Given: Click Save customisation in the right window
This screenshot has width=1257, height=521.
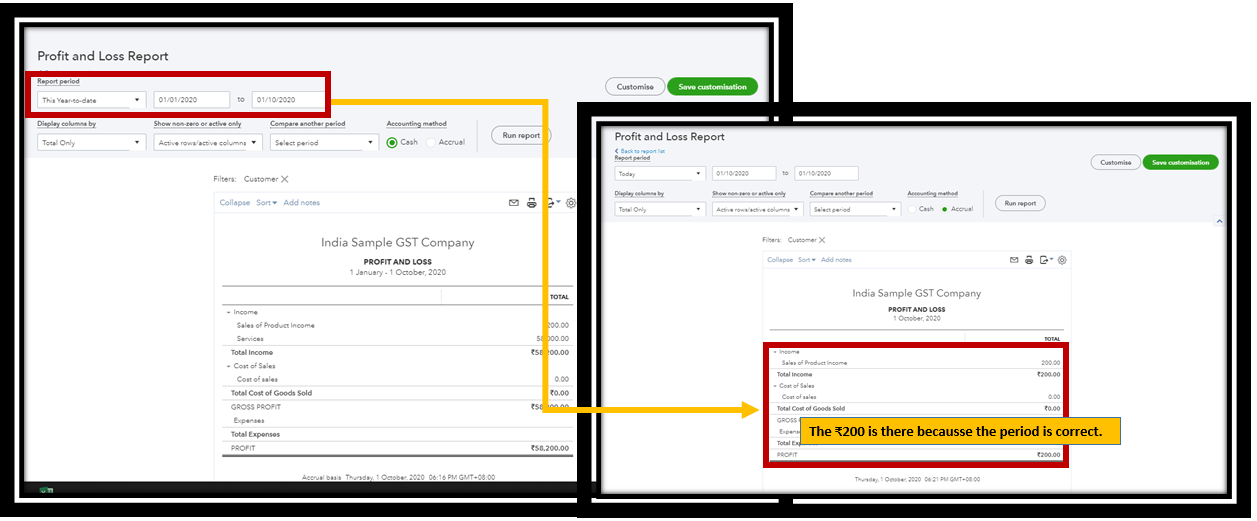Looking at the screenshot, I should tap(1181, 162).
